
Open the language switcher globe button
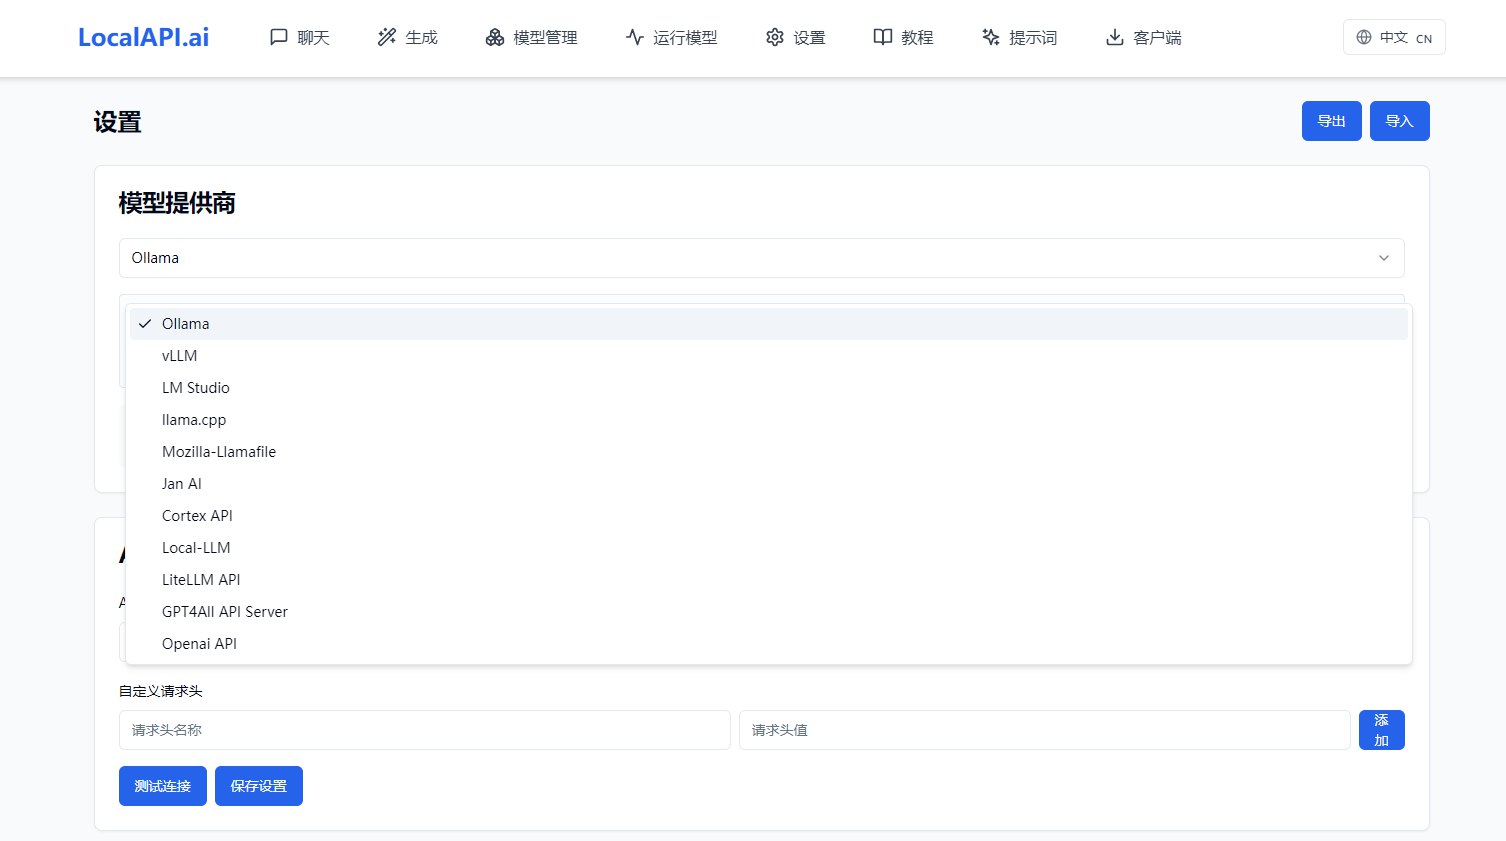[x=1394, y=37]
